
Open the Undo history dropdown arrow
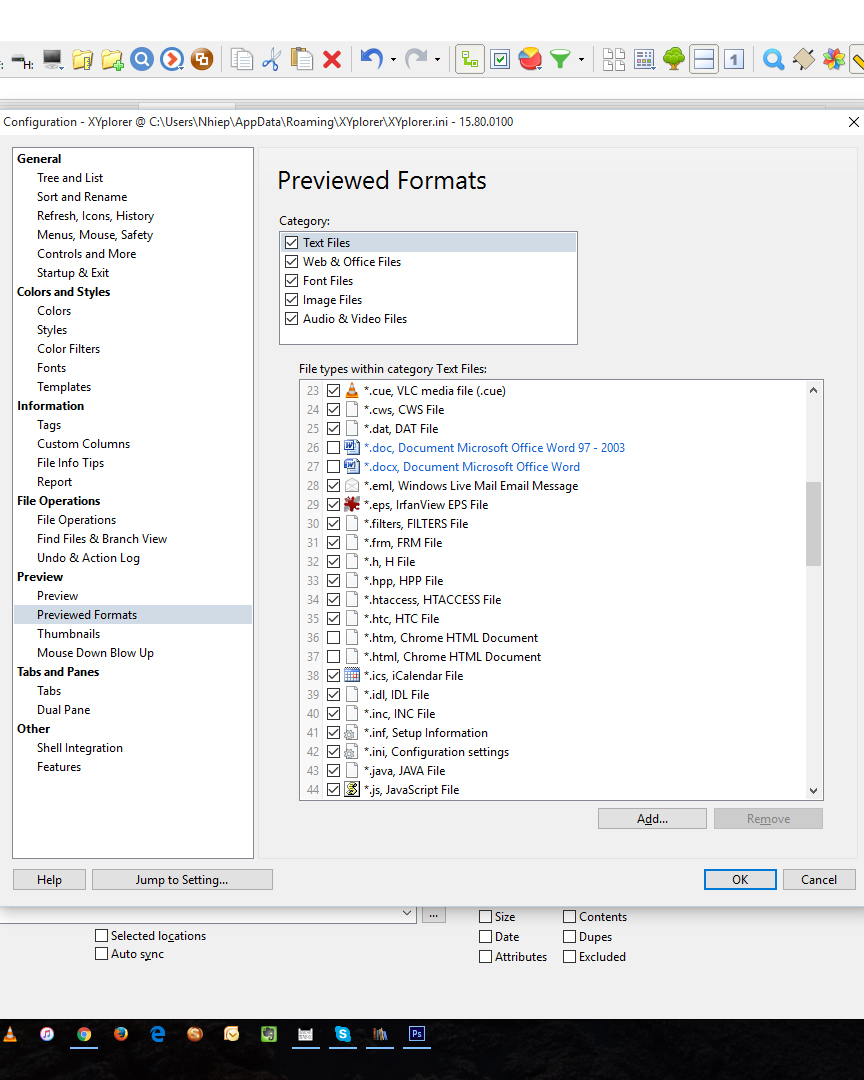393,60
